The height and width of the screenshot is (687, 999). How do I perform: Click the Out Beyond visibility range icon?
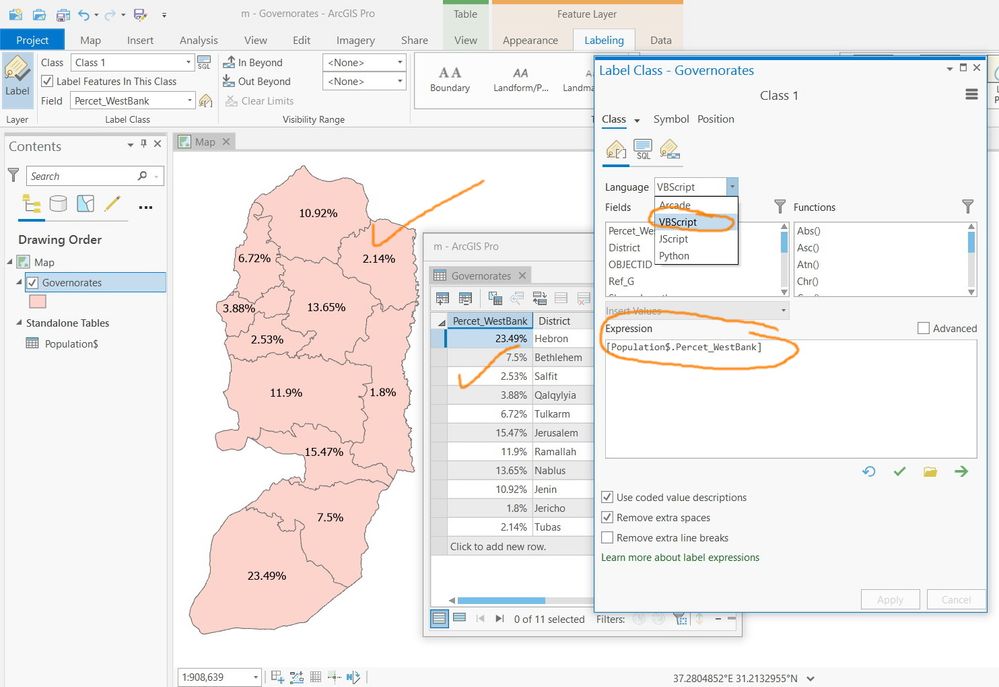pyautogui.click(x=229, y=81)
